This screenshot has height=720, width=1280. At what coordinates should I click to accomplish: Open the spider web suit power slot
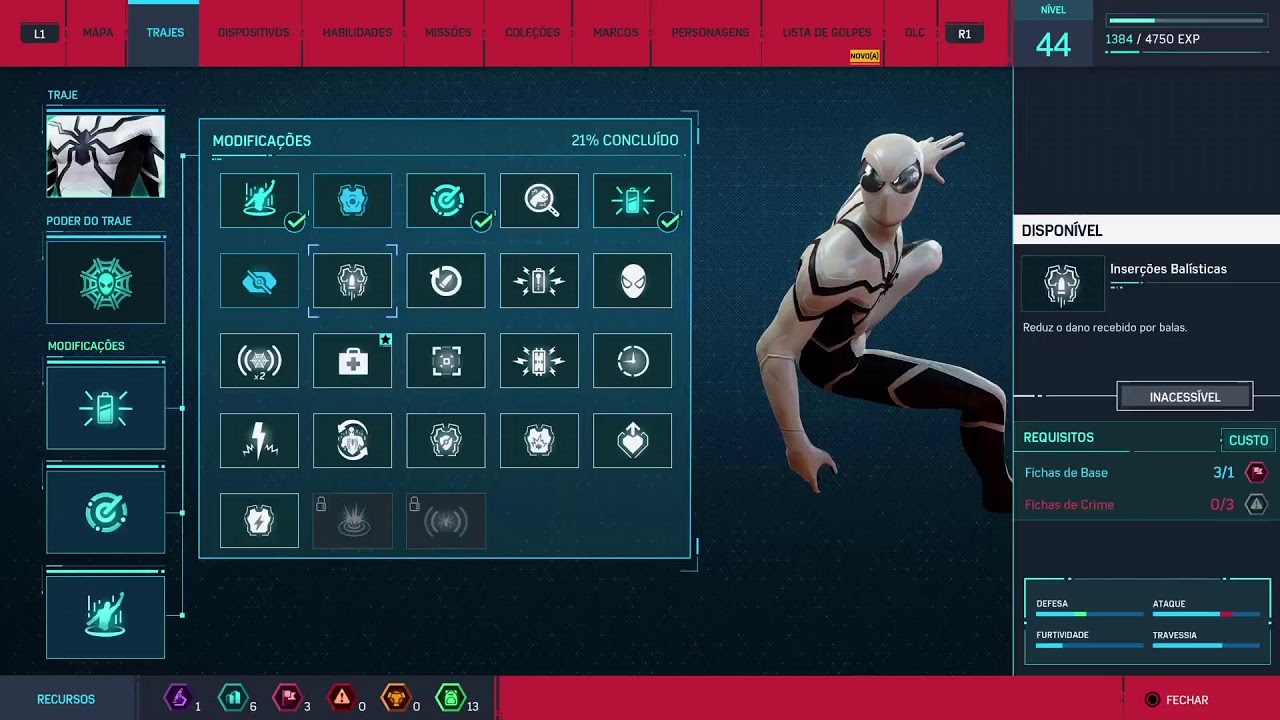(x=105, y=283)
